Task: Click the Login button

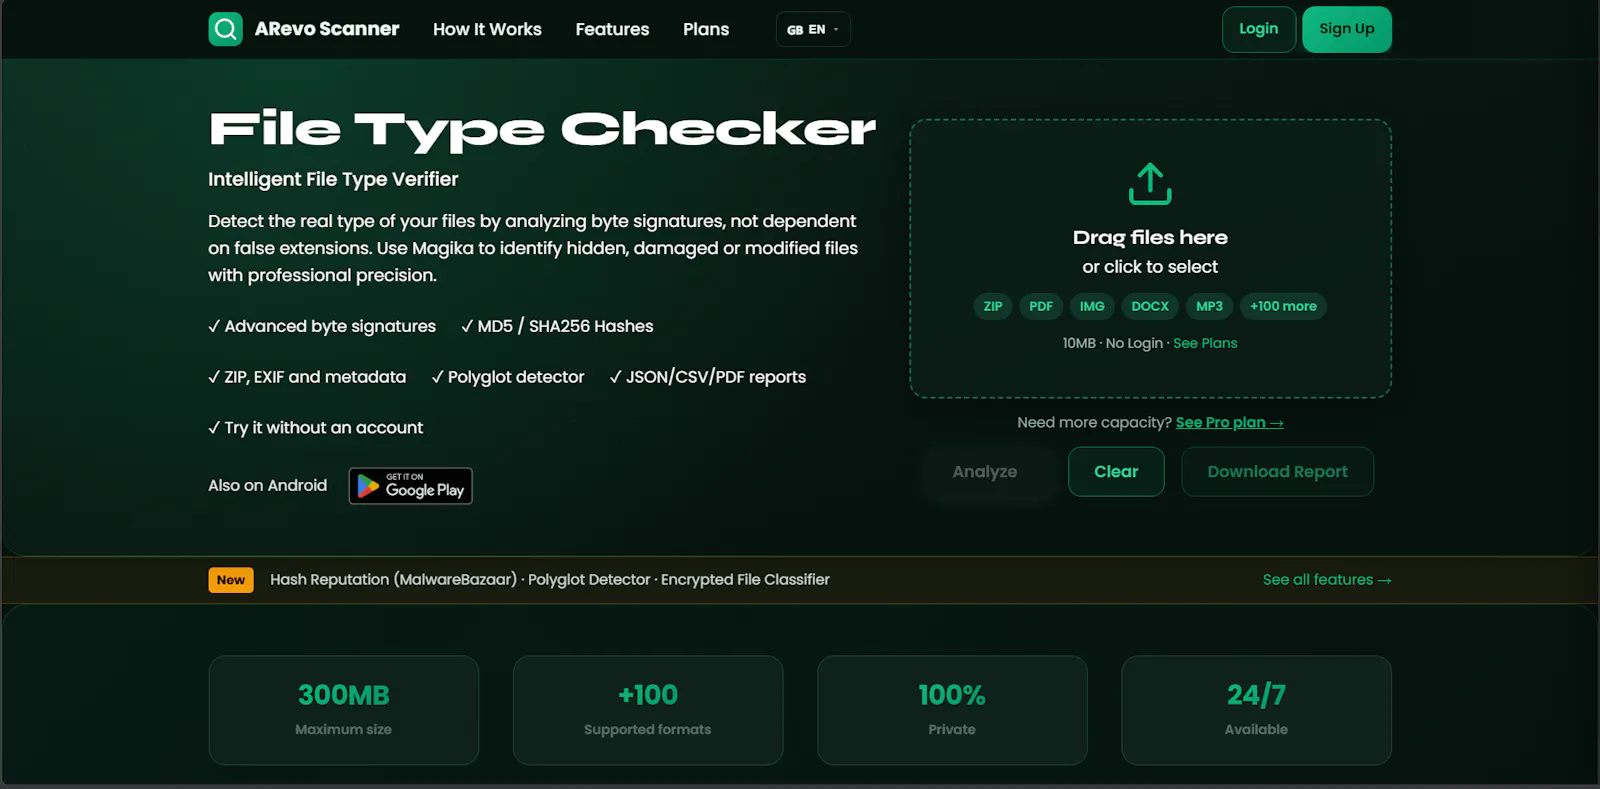Action: [x=1258, y=29]
